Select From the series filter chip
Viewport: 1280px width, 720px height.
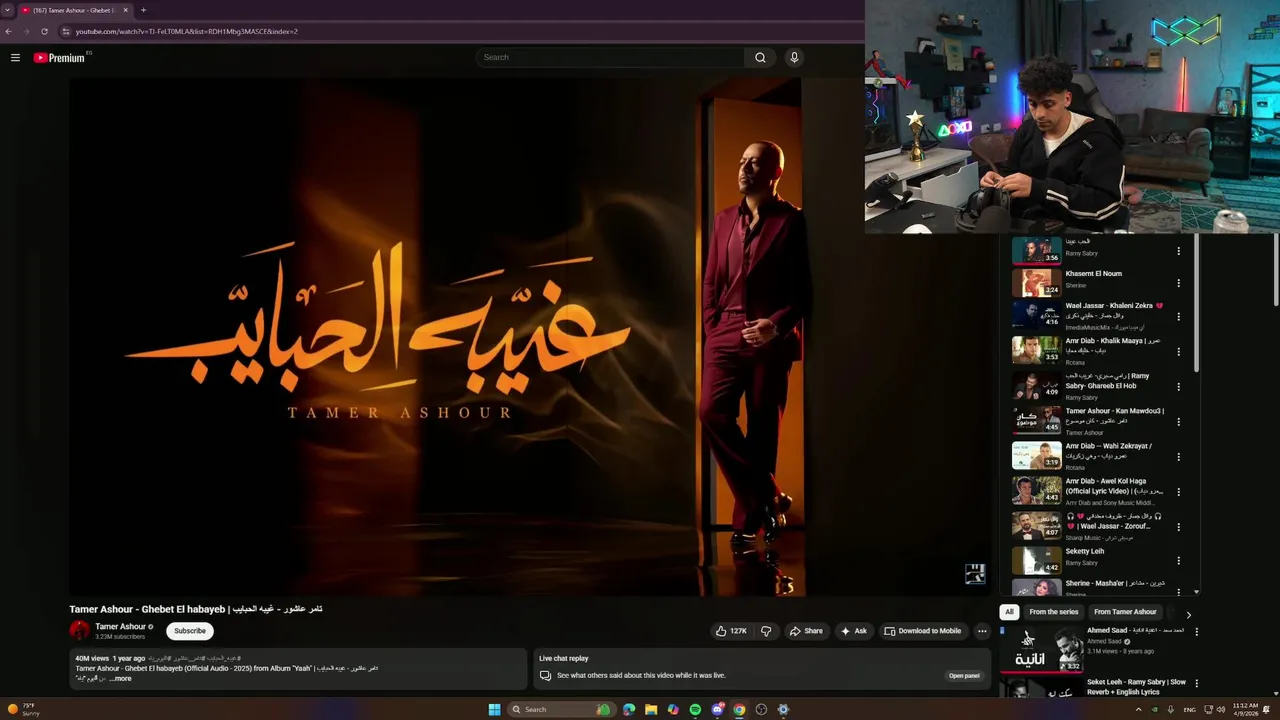click(1054, 612)
